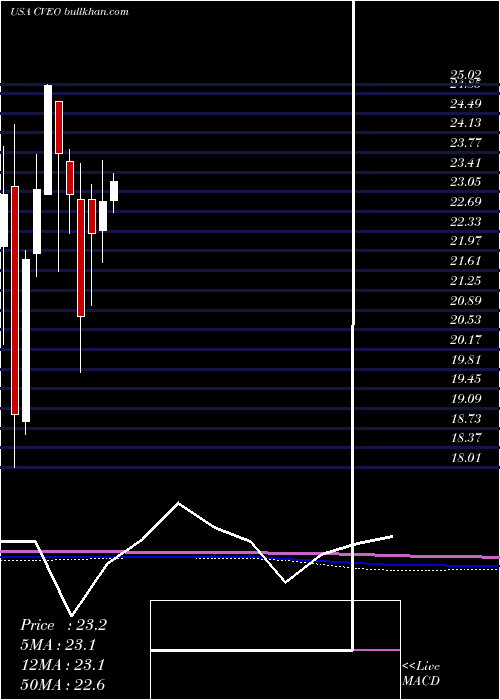Click the 12MA : 23.1 readout
Image resolution: width=500 pixels, height=700 pixels.
point(63,665)
